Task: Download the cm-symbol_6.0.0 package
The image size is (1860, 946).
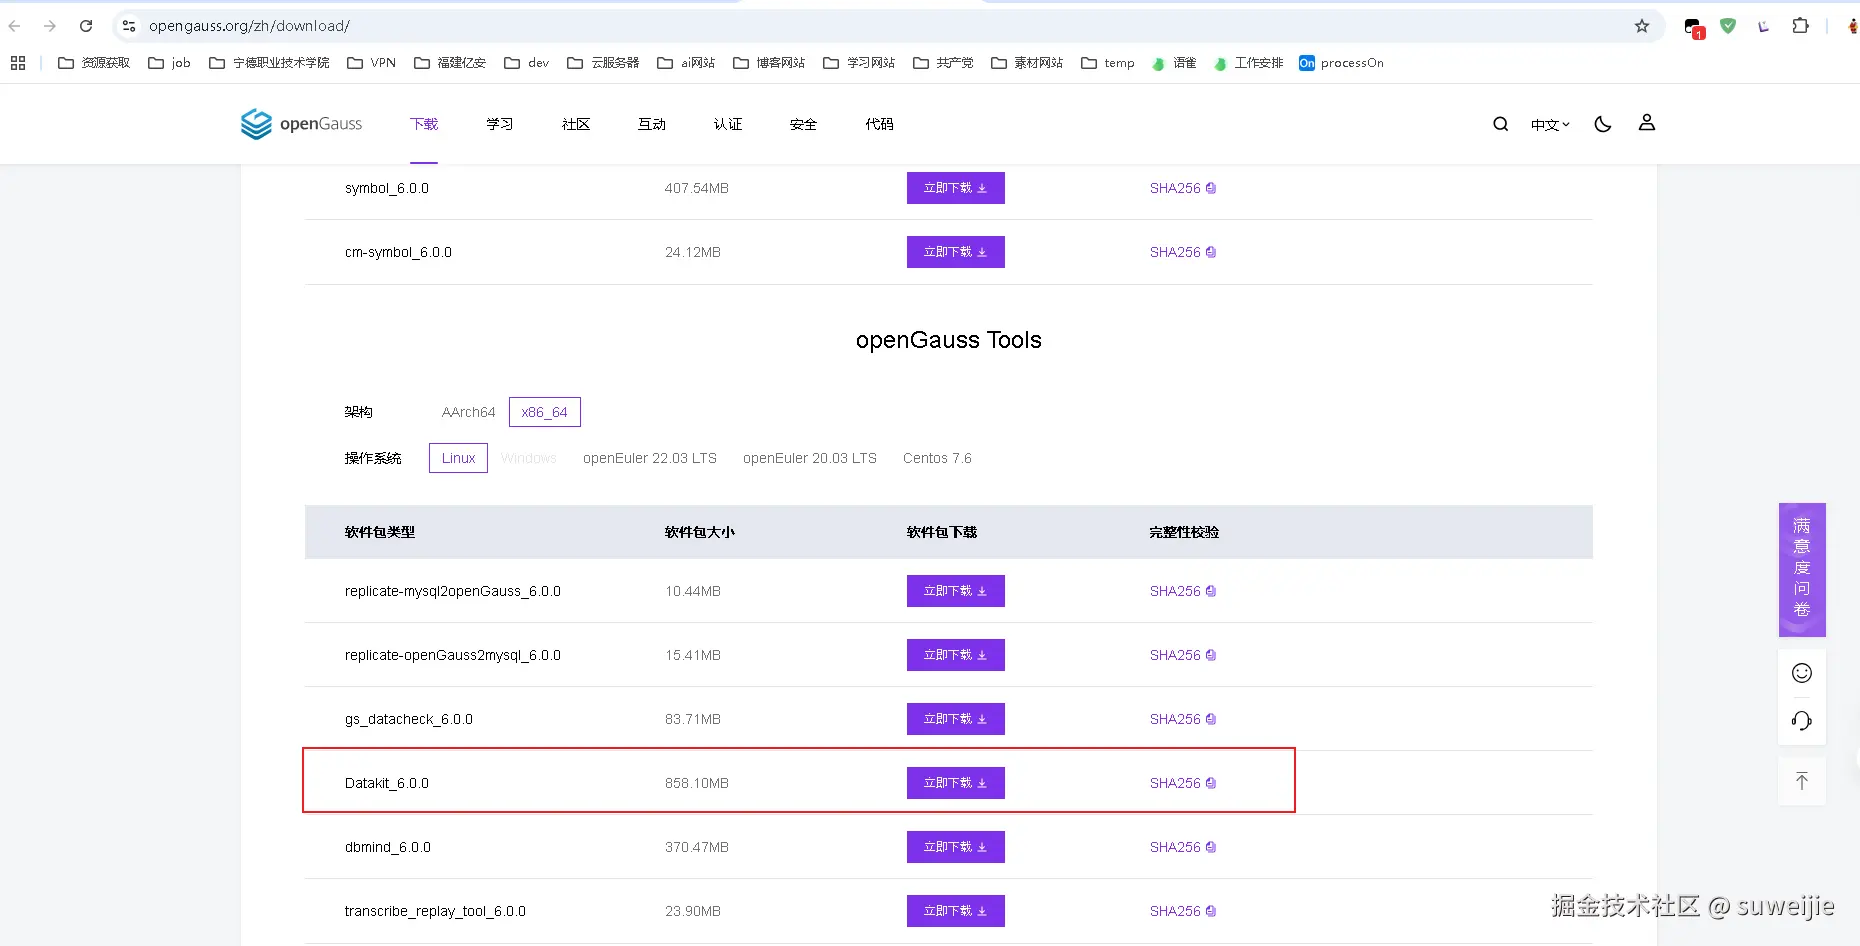Action: (x=956, y=252)
